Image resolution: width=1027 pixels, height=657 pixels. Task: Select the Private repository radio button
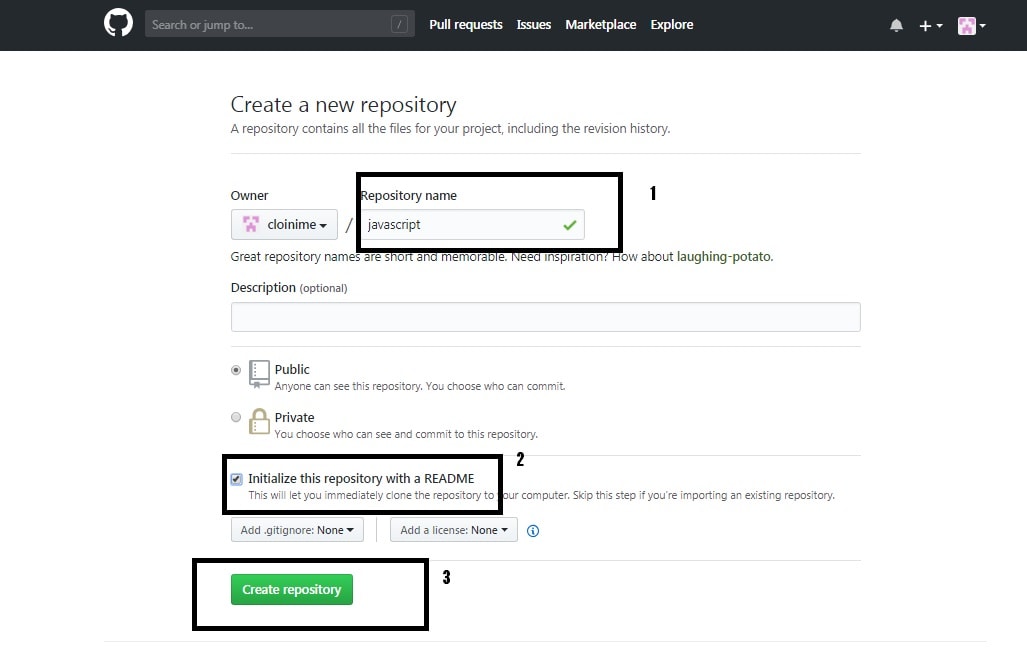pos(235,417)
